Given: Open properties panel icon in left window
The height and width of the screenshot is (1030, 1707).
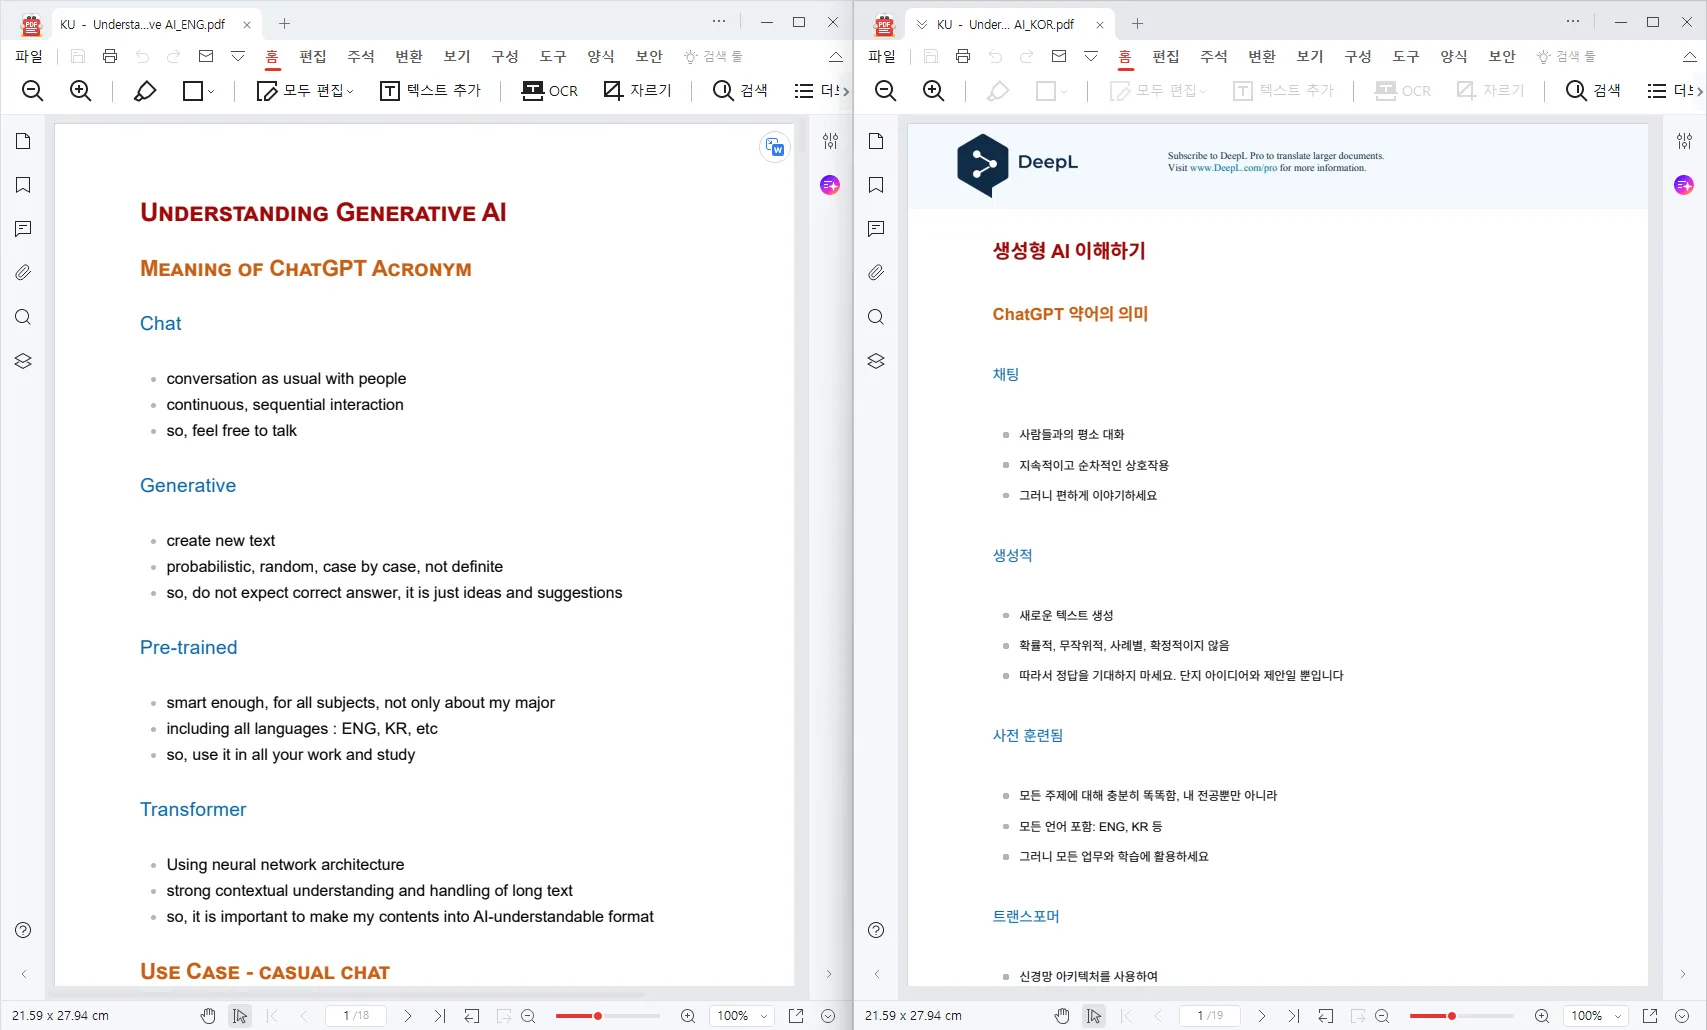Looking at the screenshot, I should 830,141.
